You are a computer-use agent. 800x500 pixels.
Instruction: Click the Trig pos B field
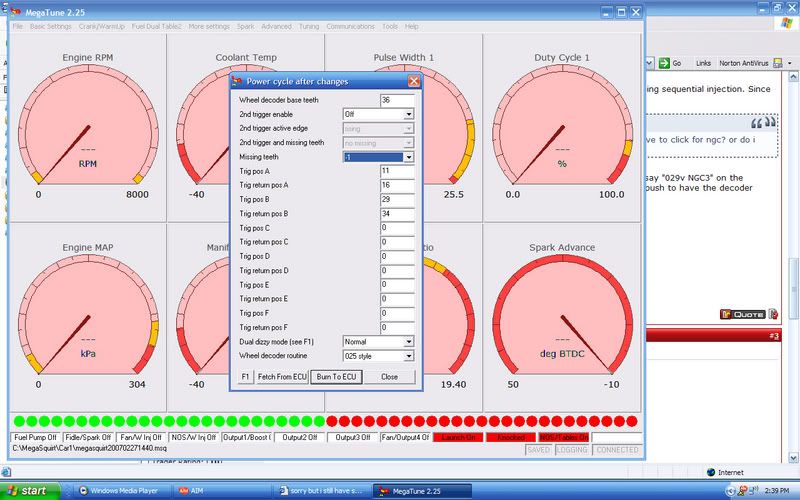pyautogui.click(x=397, y=199)
